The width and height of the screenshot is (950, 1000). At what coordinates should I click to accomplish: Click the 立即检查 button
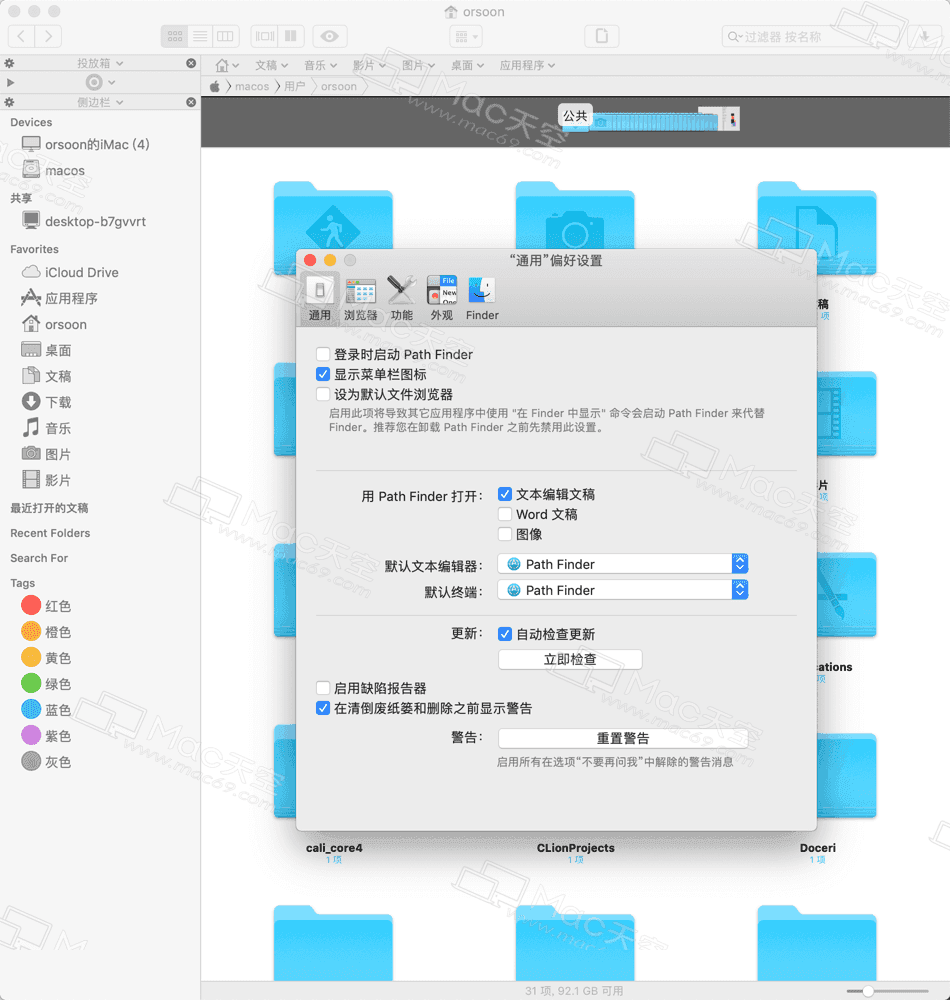[570, 659]
